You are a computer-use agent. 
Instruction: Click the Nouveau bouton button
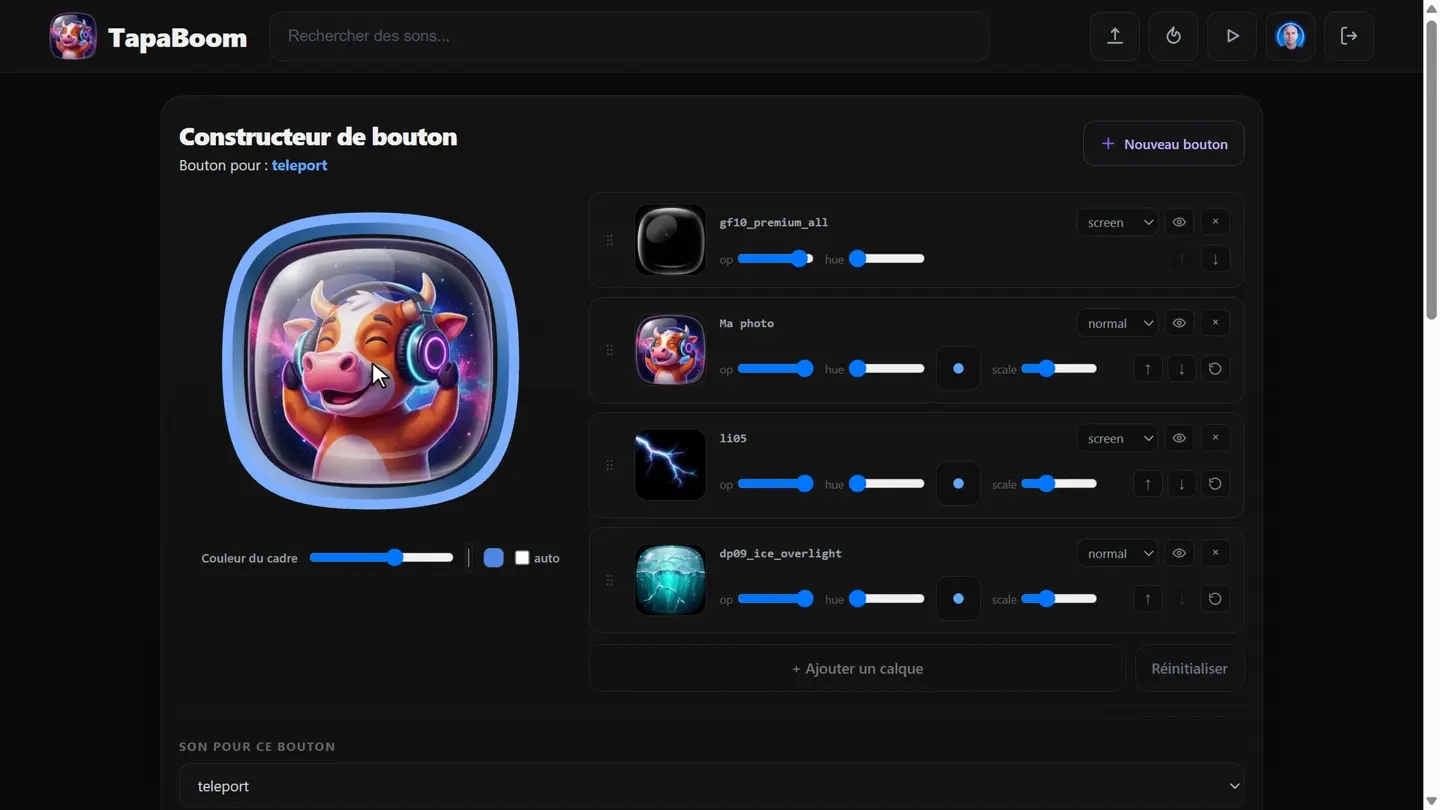[x=1164, y=144]
